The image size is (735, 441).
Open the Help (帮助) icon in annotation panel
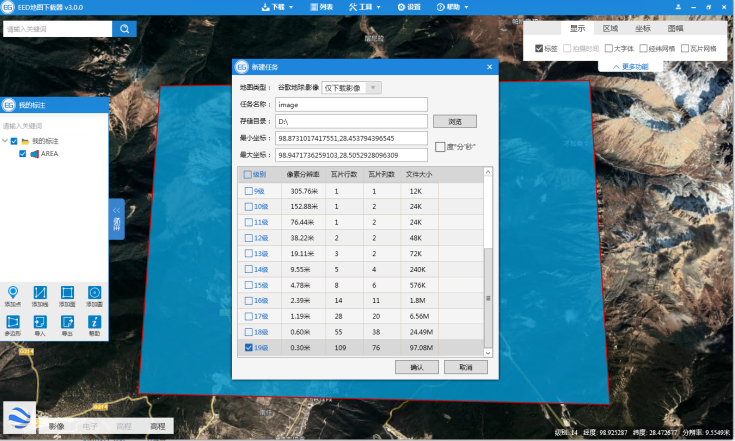[x=94, y=323]
